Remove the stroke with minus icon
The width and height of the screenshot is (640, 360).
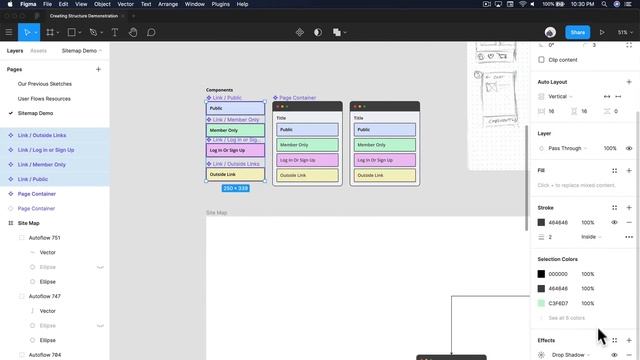pyautogui.click(x=629, y=222)
